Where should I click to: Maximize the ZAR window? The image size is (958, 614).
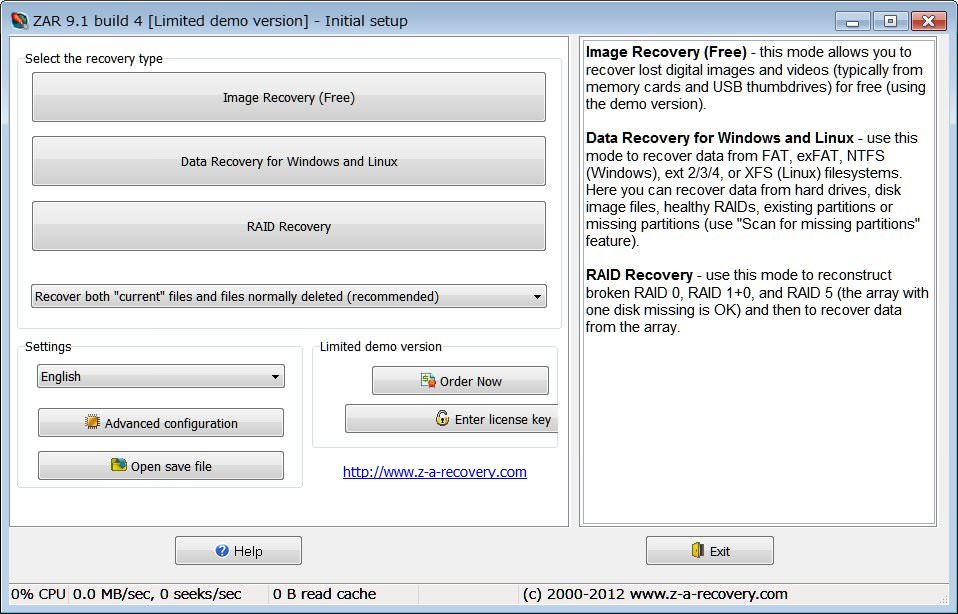pos(890,21)
